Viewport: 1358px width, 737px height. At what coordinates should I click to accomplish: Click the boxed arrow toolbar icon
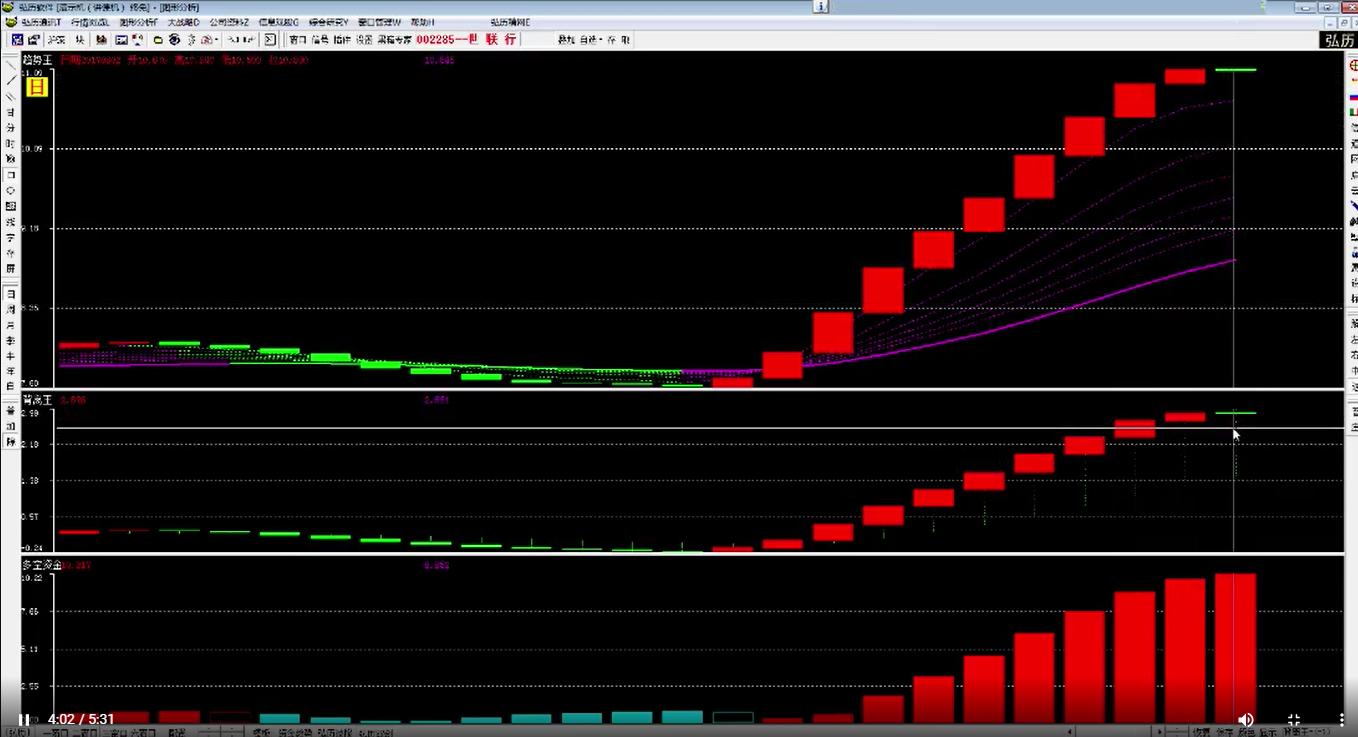point(270,40)
